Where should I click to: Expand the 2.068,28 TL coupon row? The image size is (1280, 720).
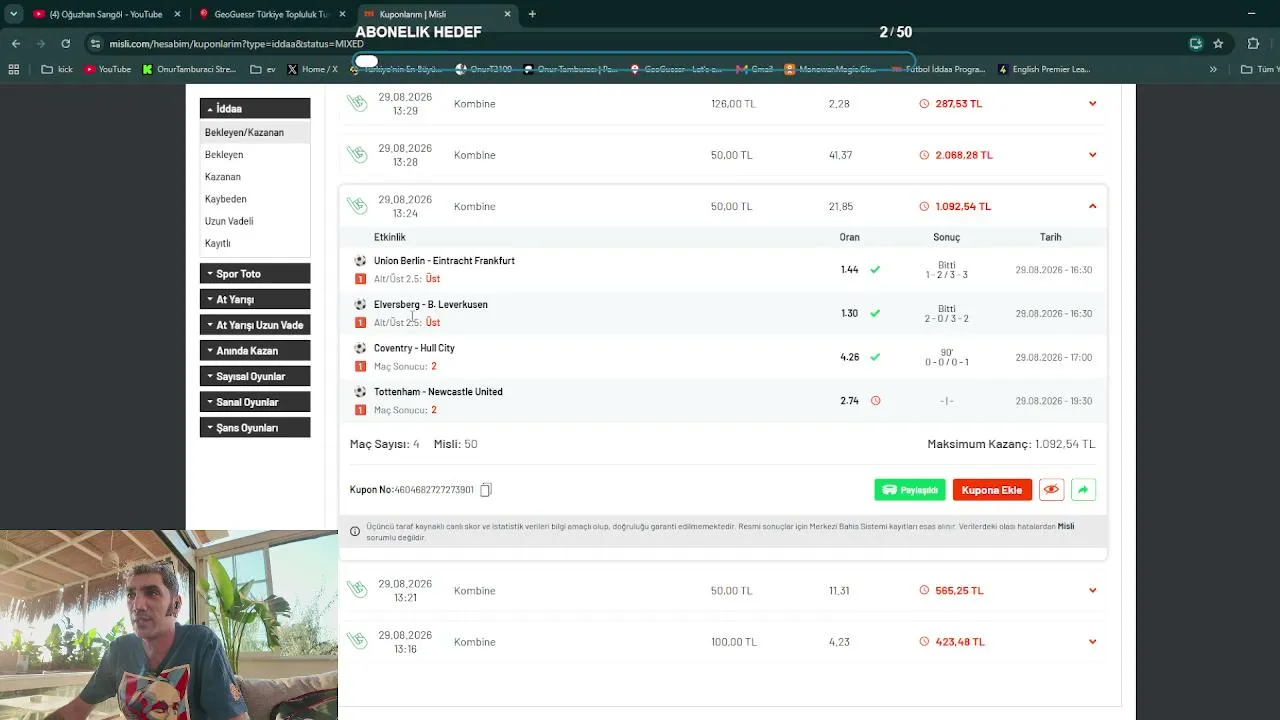coord(1092,155)
